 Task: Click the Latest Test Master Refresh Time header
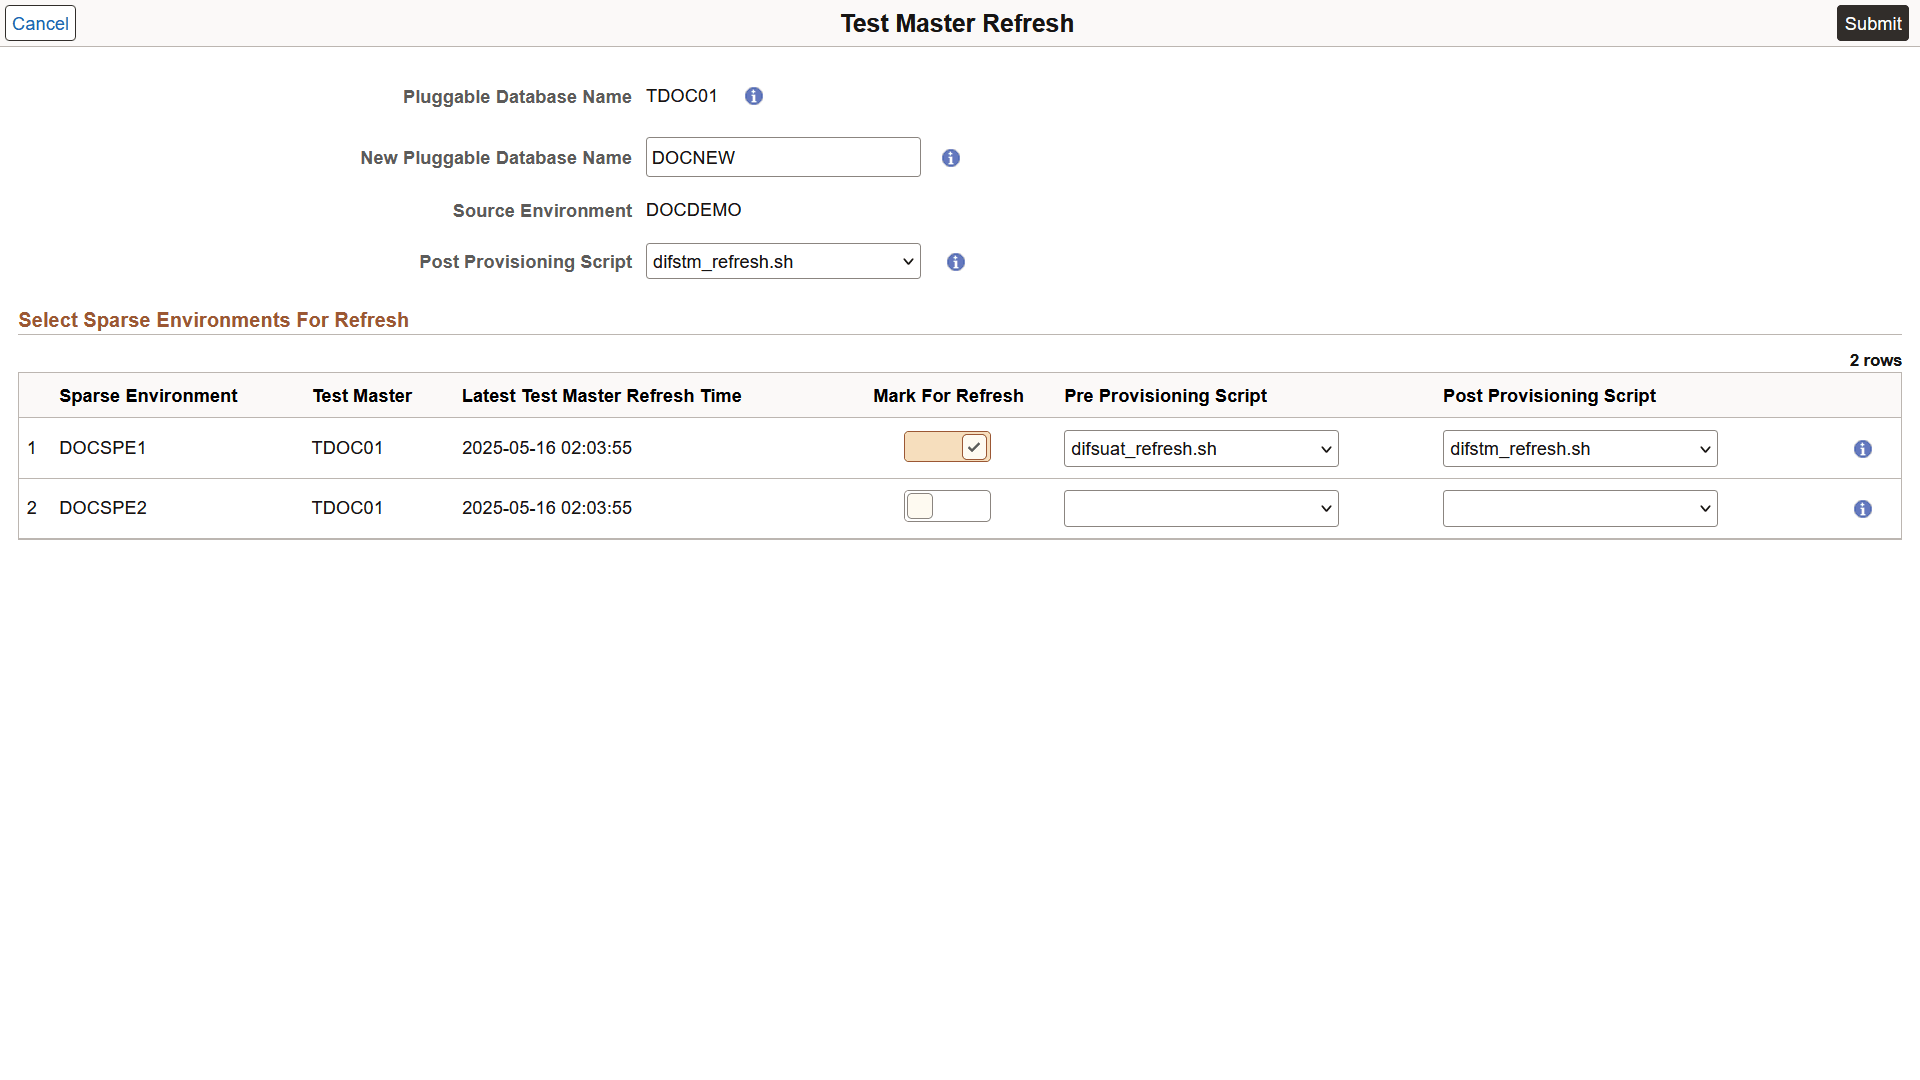601,395
